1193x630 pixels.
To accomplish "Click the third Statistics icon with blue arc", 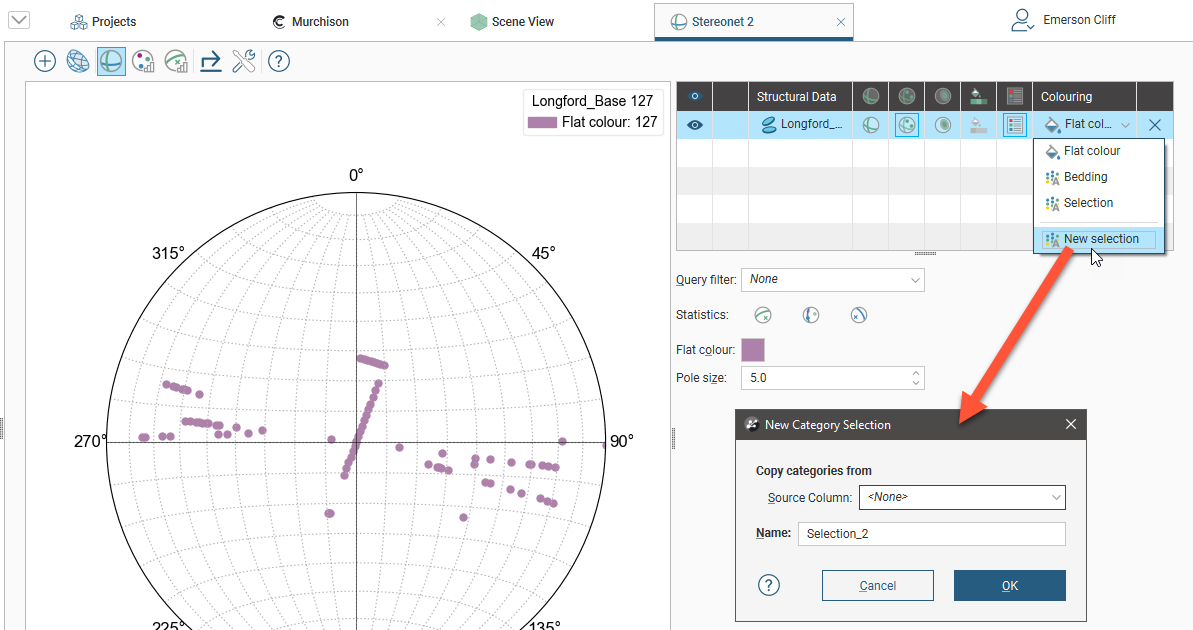I will [x=859, y=315].
